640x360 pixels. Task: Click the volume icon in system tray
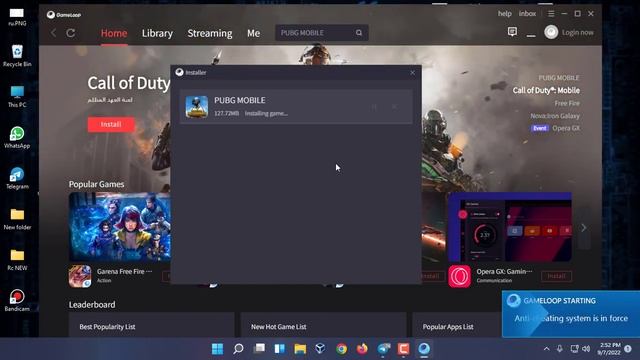[x=586, y=349]
